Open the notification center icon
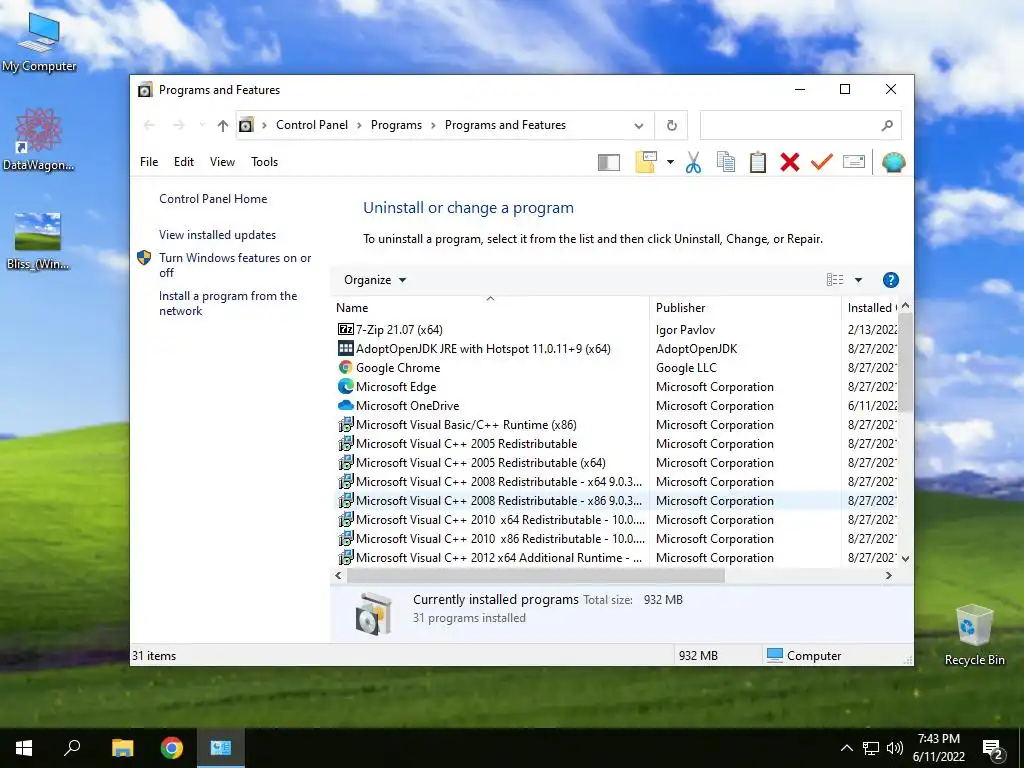This screenshot has width=1024, height=768. coord(994,749)
